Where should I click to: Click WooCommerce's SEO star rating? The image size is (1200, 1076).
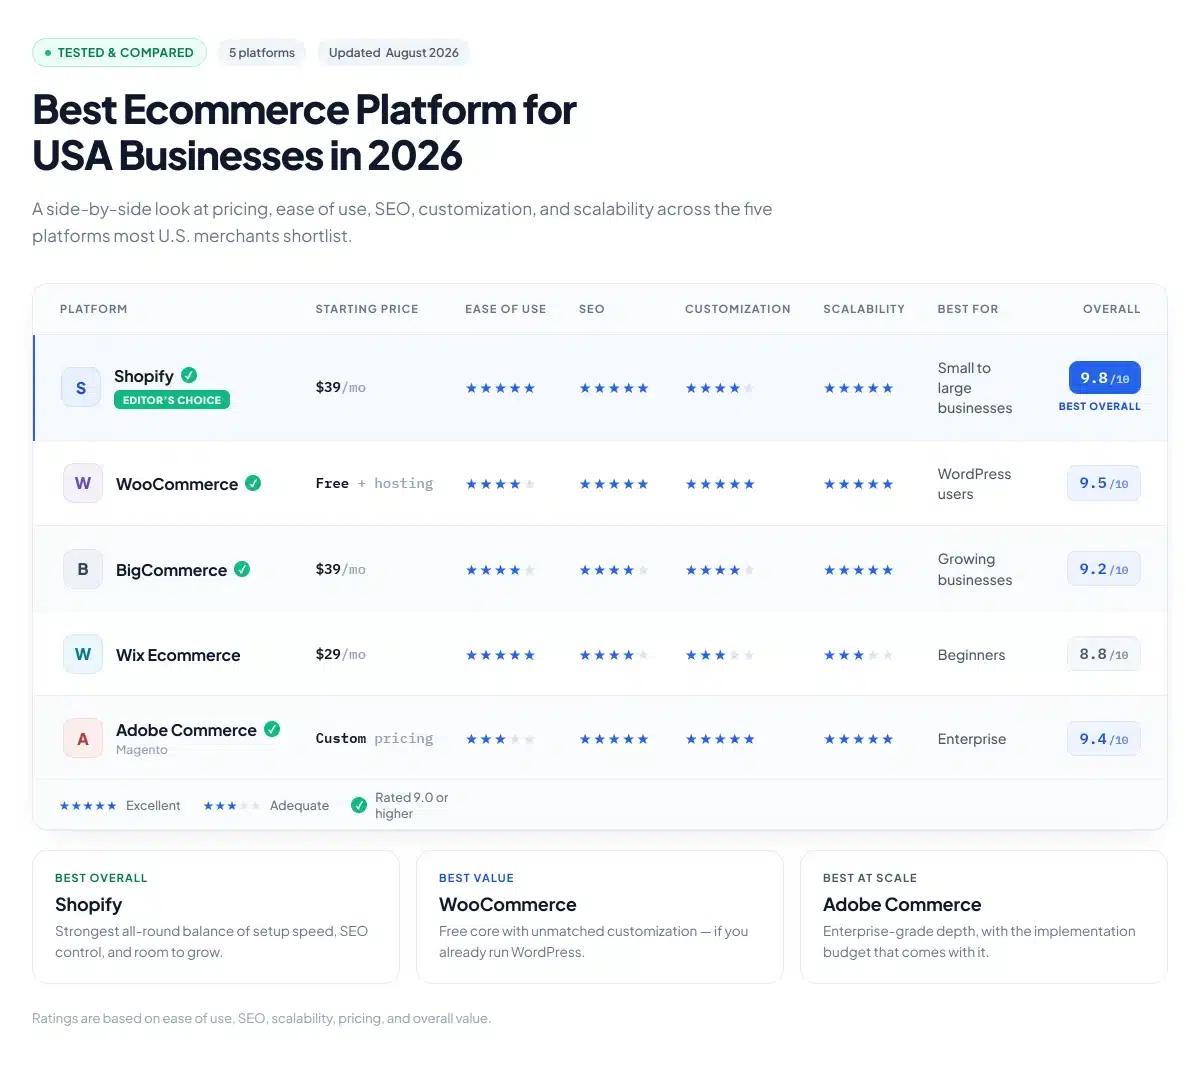614,484
